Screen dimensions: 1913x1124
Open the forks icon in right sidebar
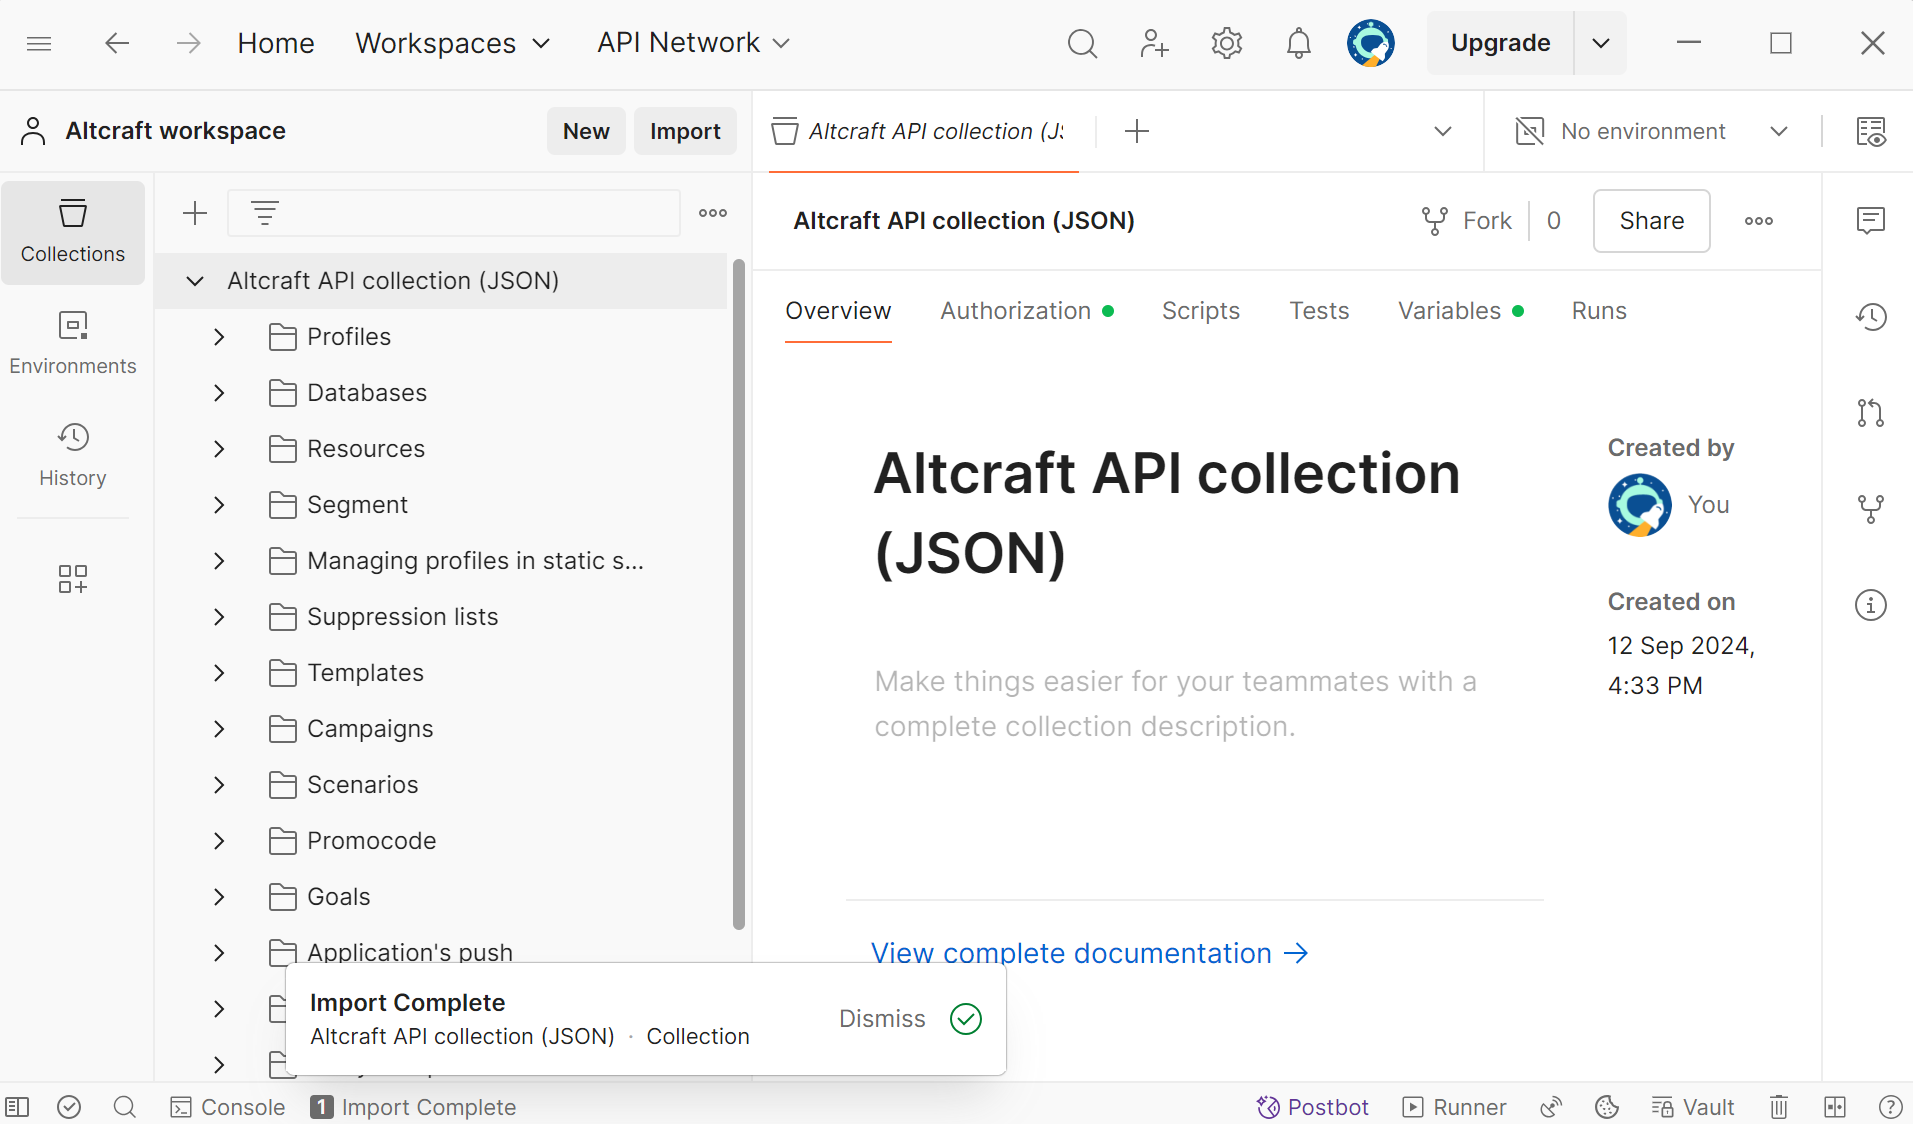(x=1870, y=509)
